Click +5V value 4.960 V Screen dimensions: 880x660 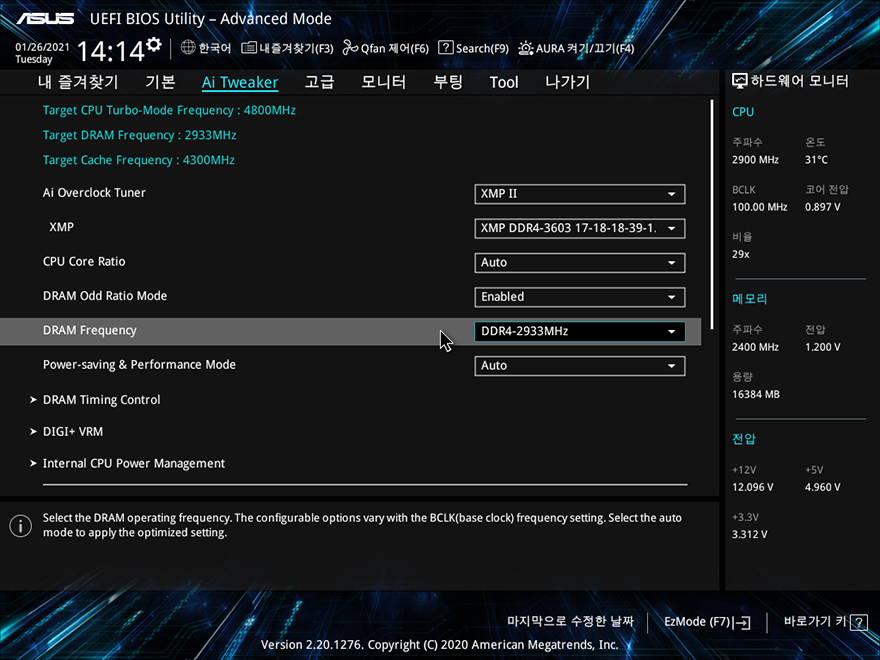click(823, 487)
